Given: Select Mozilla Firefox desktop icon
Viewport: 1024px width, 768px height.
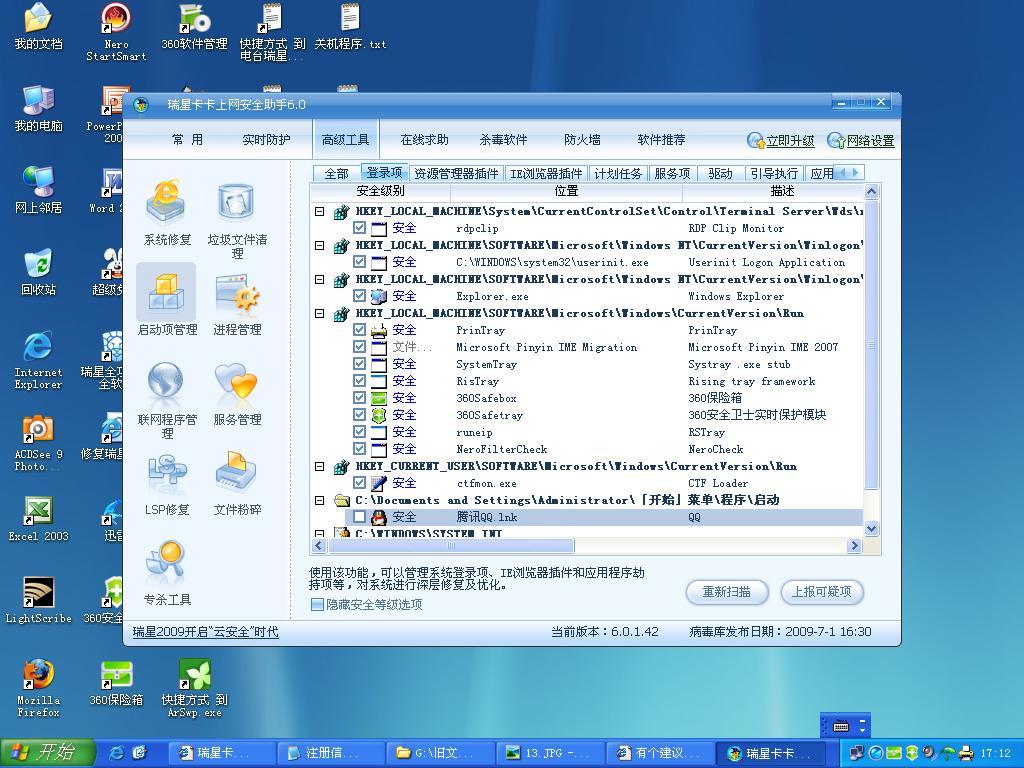Looking at the screenshot, I should [x=38, y=688].
